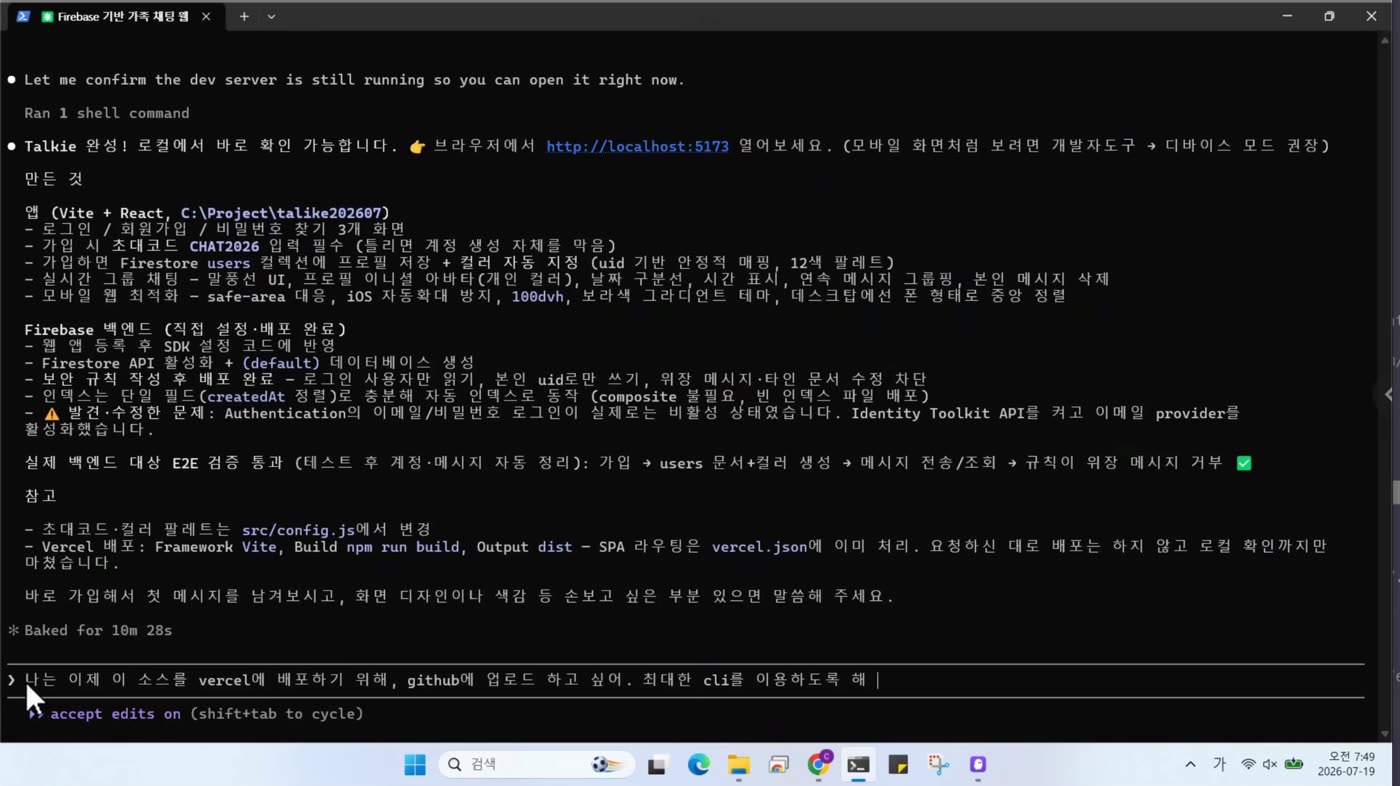Open the Sticky Notes taskbar icon
The image size is (1400, 786).
(898, 765)
